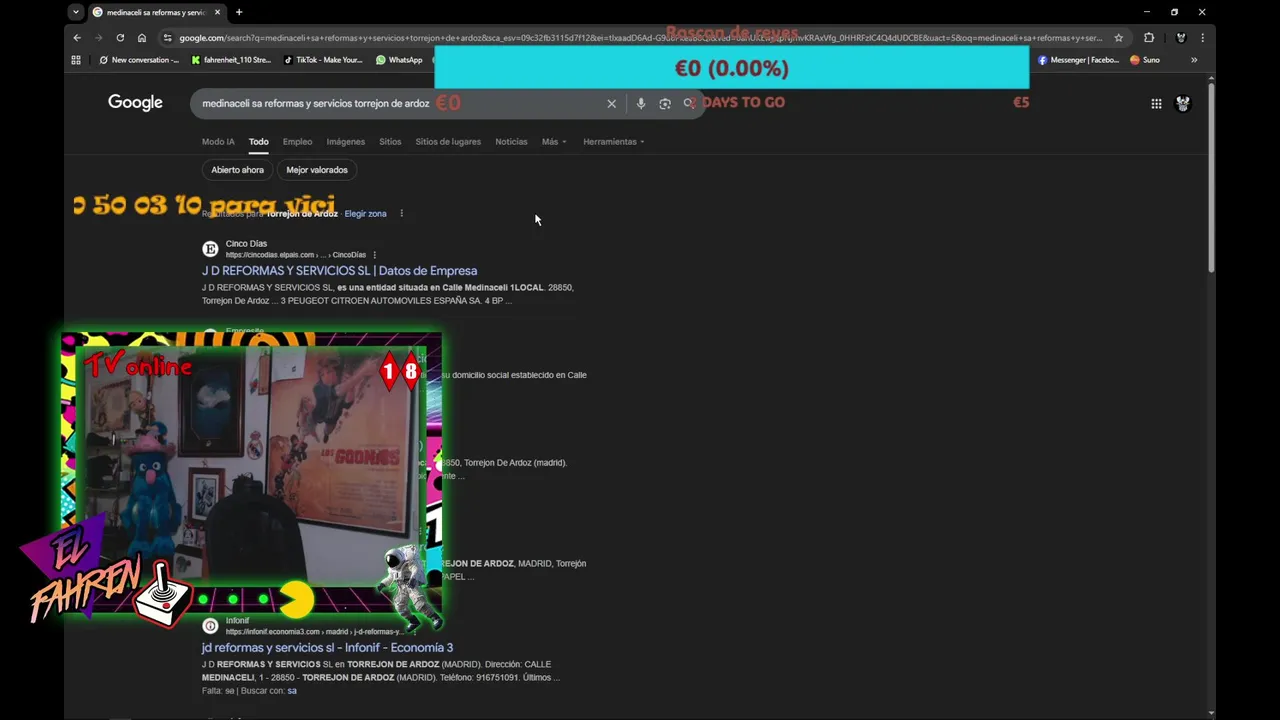
Task: Click the Google logo
Action: (x=135, y=102)
